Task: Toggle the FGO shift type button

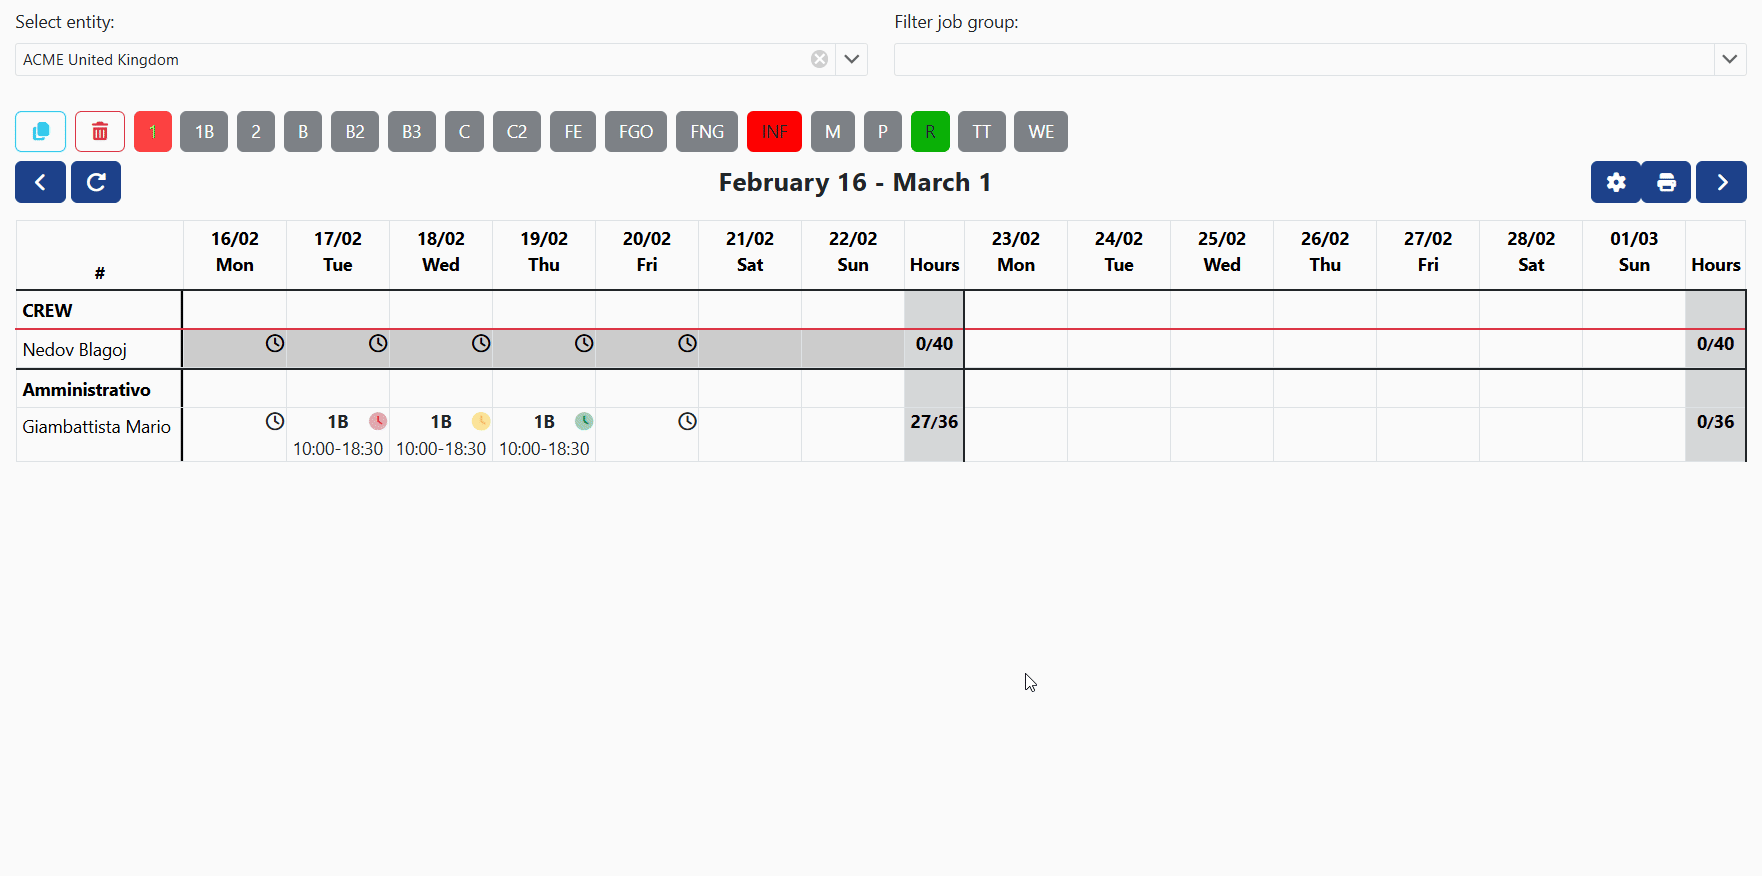Action: coord(635,132)
